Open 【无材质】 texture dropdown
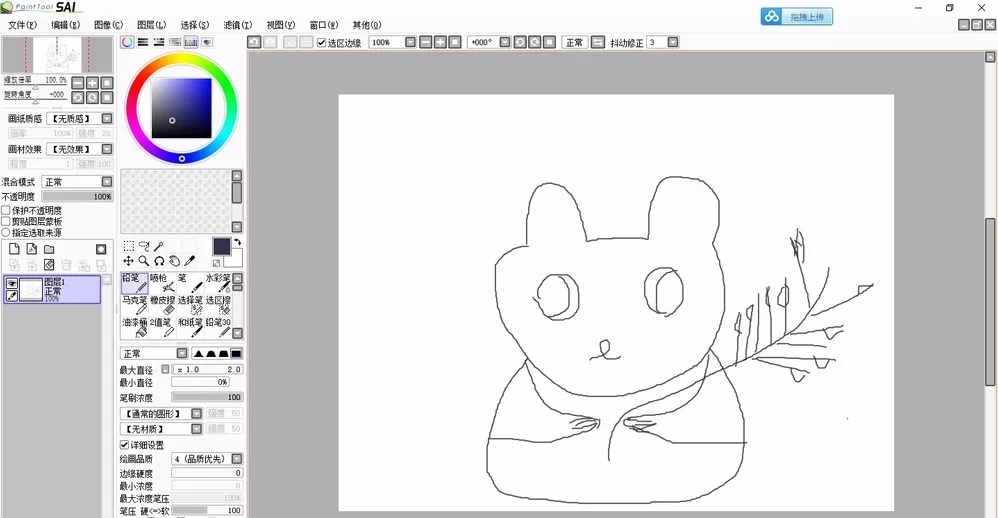 197,429
